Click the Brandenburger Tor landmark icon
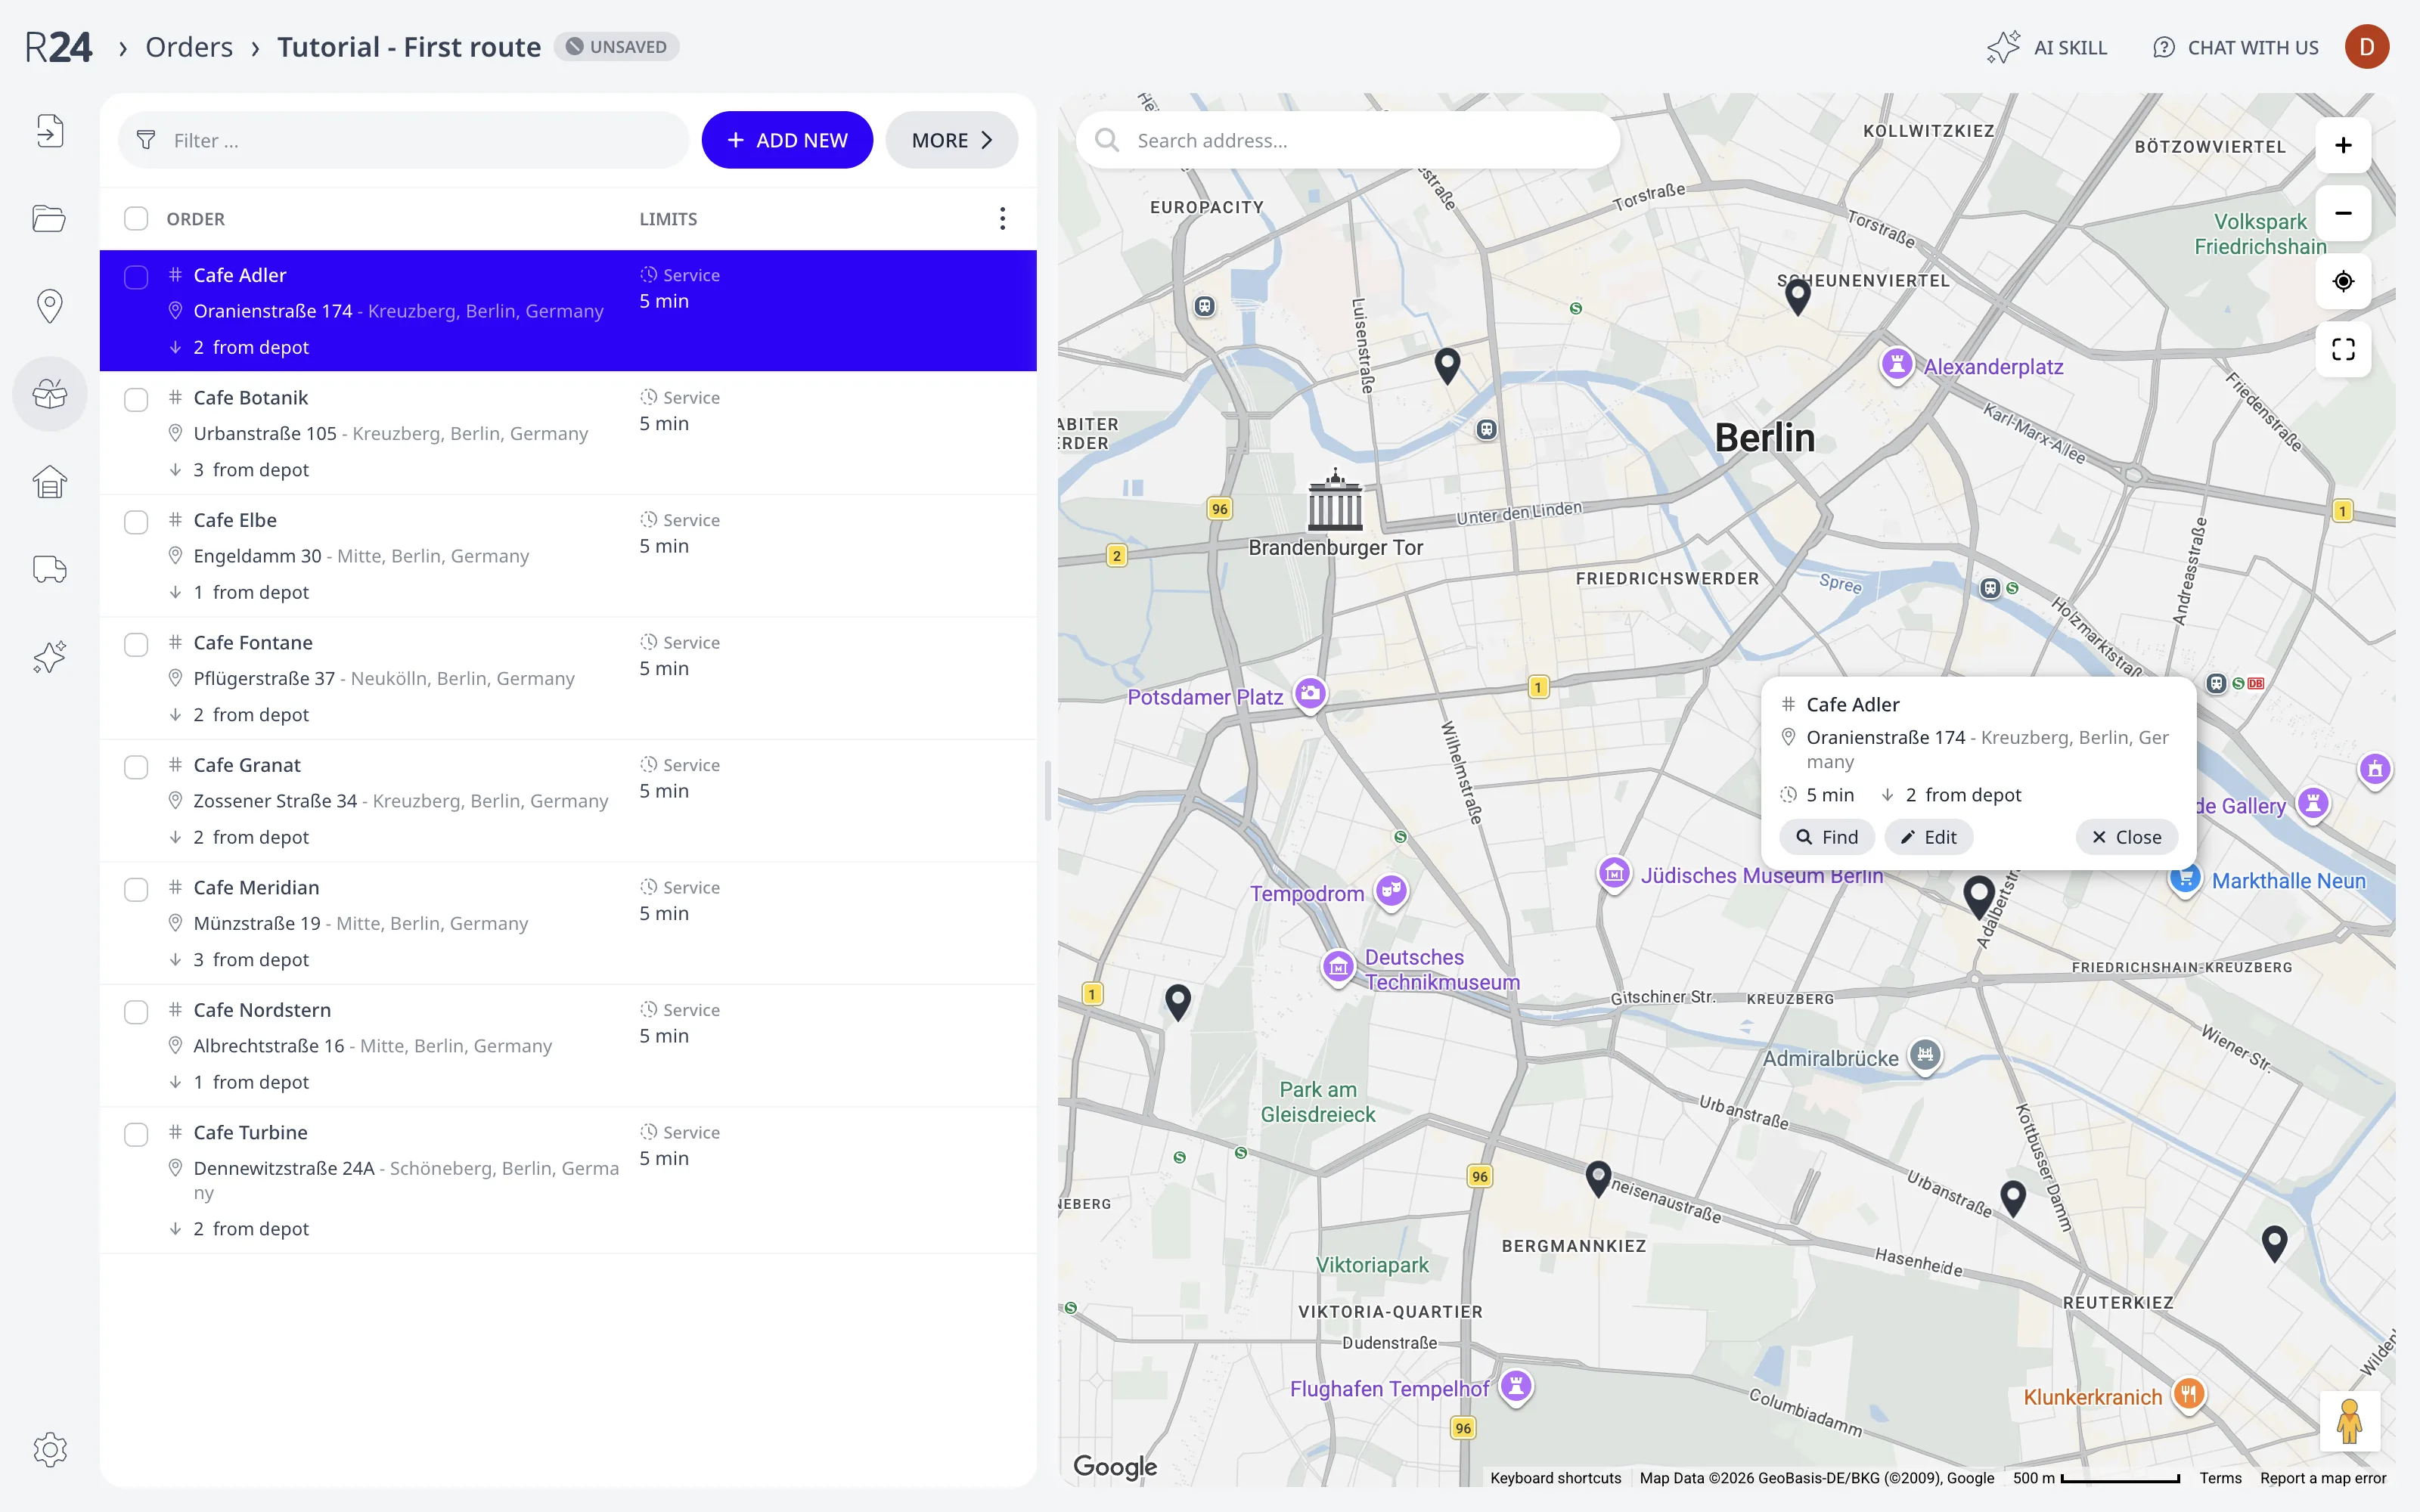Screen dimensions: 2420x1512 pyautogui.click(x=1335, y=500)
